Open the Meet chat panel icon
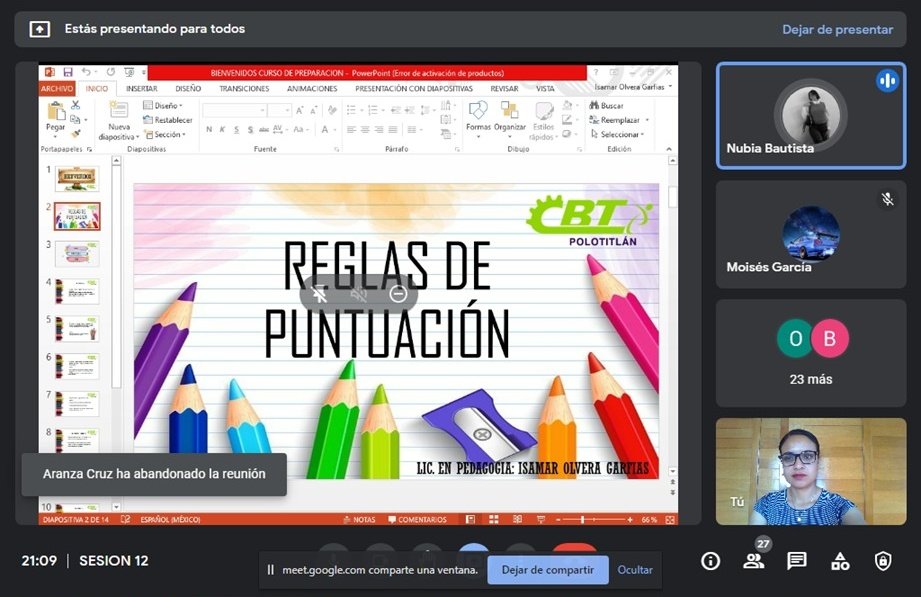The width and height of the screenshot is (921, 597). point(796,561)
